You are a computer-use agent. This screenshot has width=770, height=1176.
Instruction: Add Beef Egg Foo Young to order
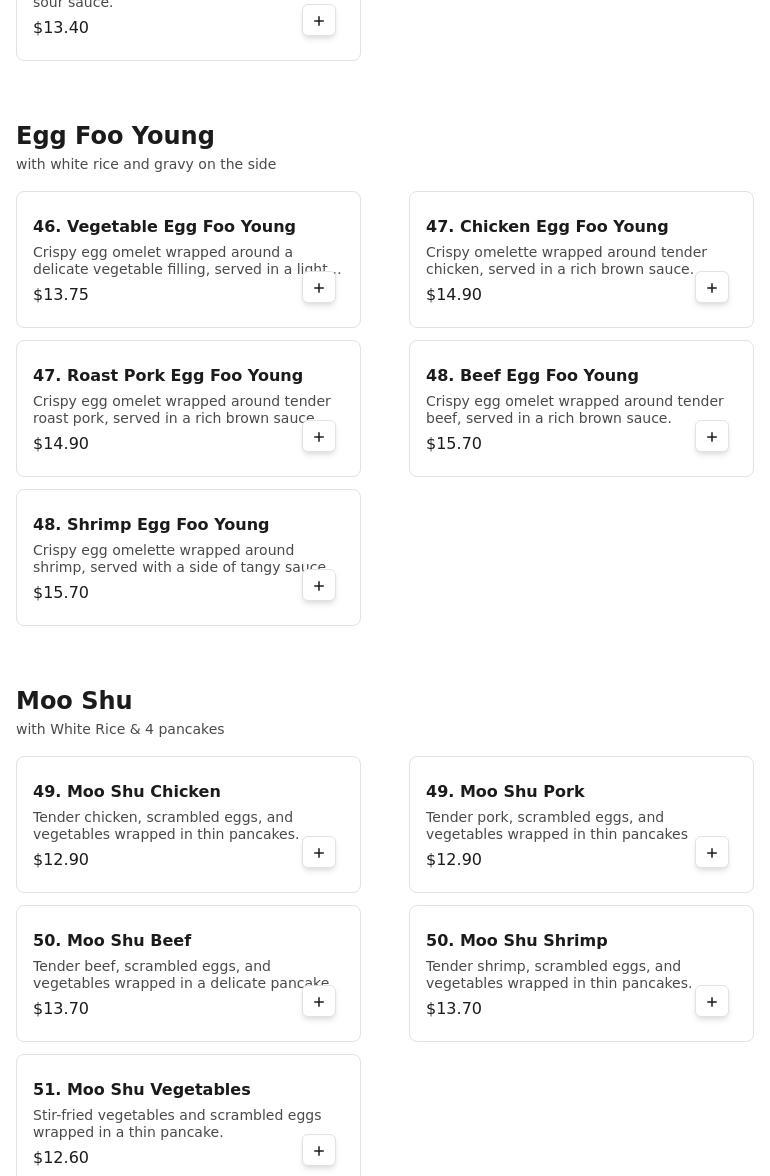[x=712, y=437]
